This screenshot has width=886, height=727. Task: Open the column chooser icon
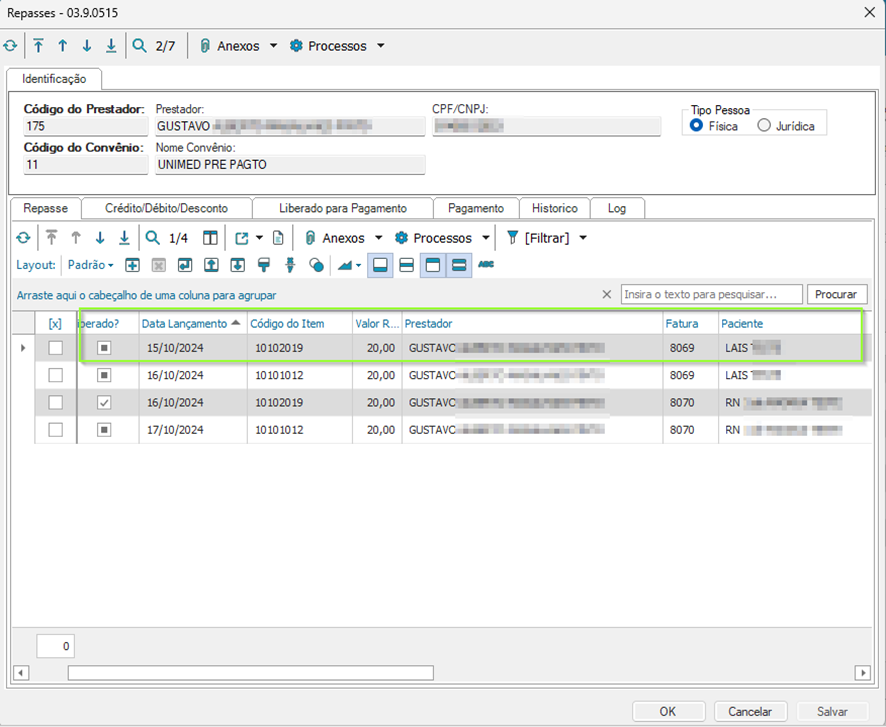[x=210, y=238]
